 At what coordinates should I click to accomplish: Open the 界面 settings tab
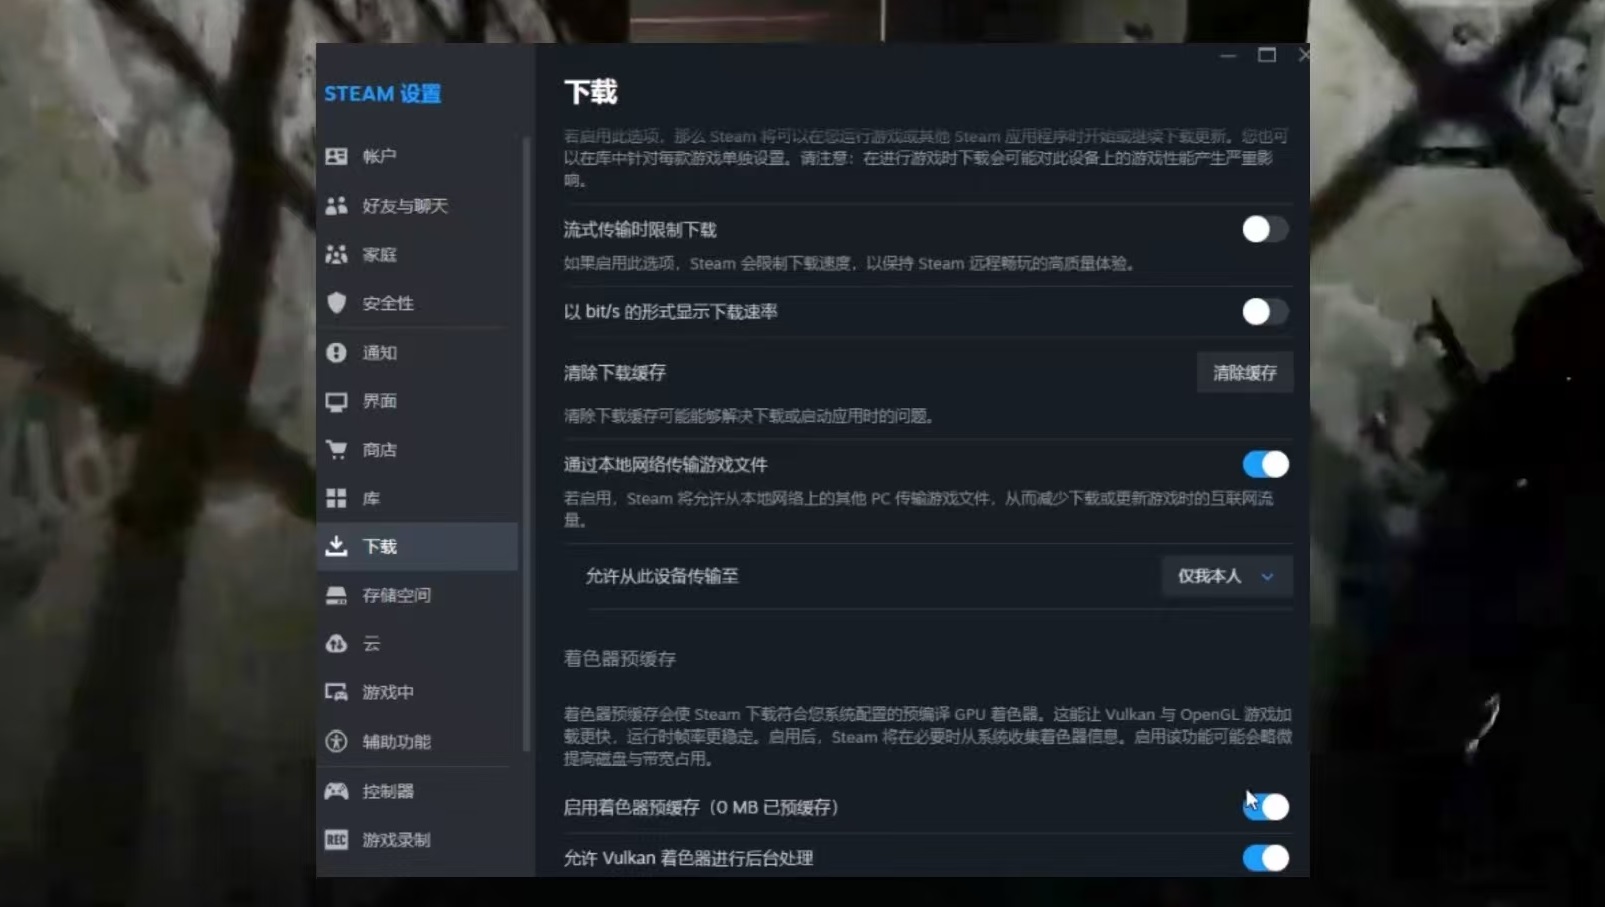click(379, 401)
